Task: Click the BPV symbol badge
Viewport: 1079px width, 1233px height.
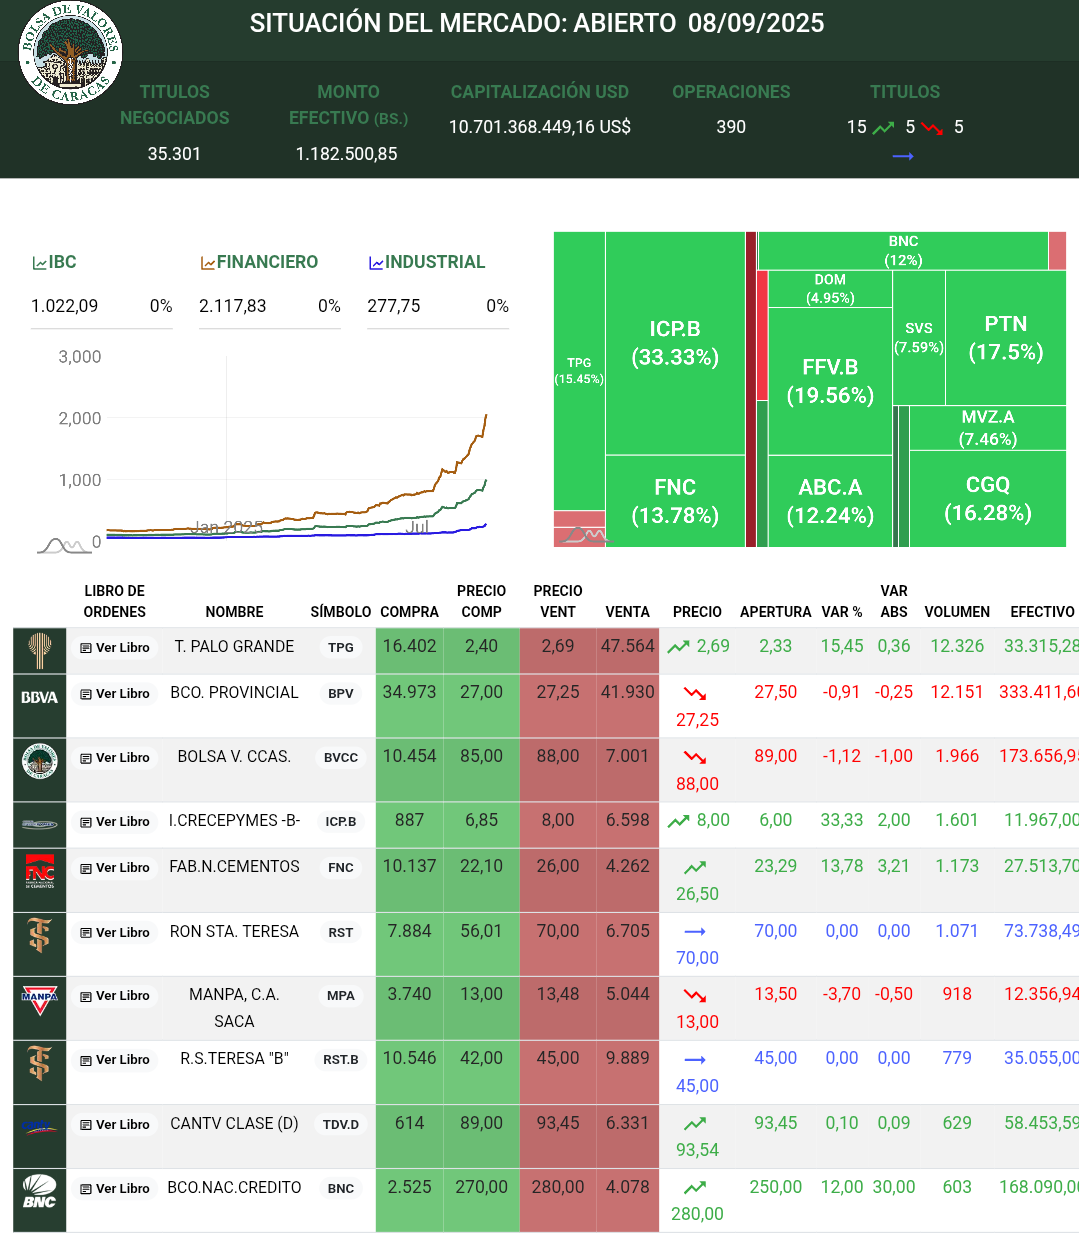Action: click(x=341, y=694)
